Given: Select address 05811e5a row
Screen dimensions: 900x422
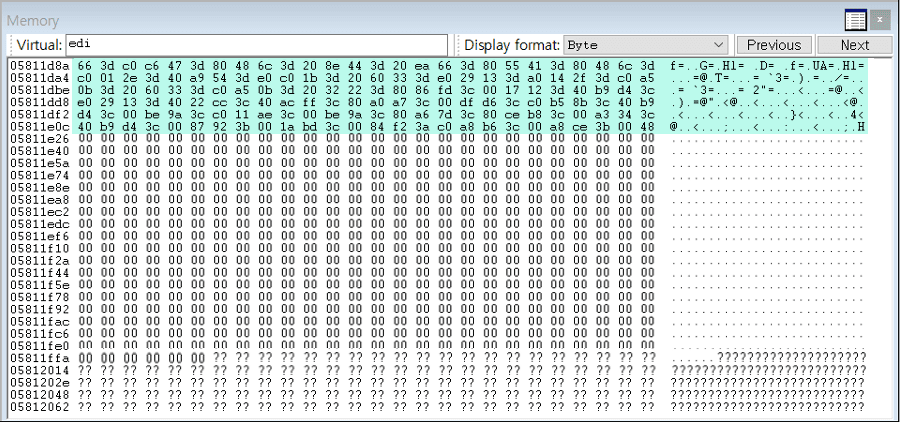Looking at the screenshot, I should 438,162.
